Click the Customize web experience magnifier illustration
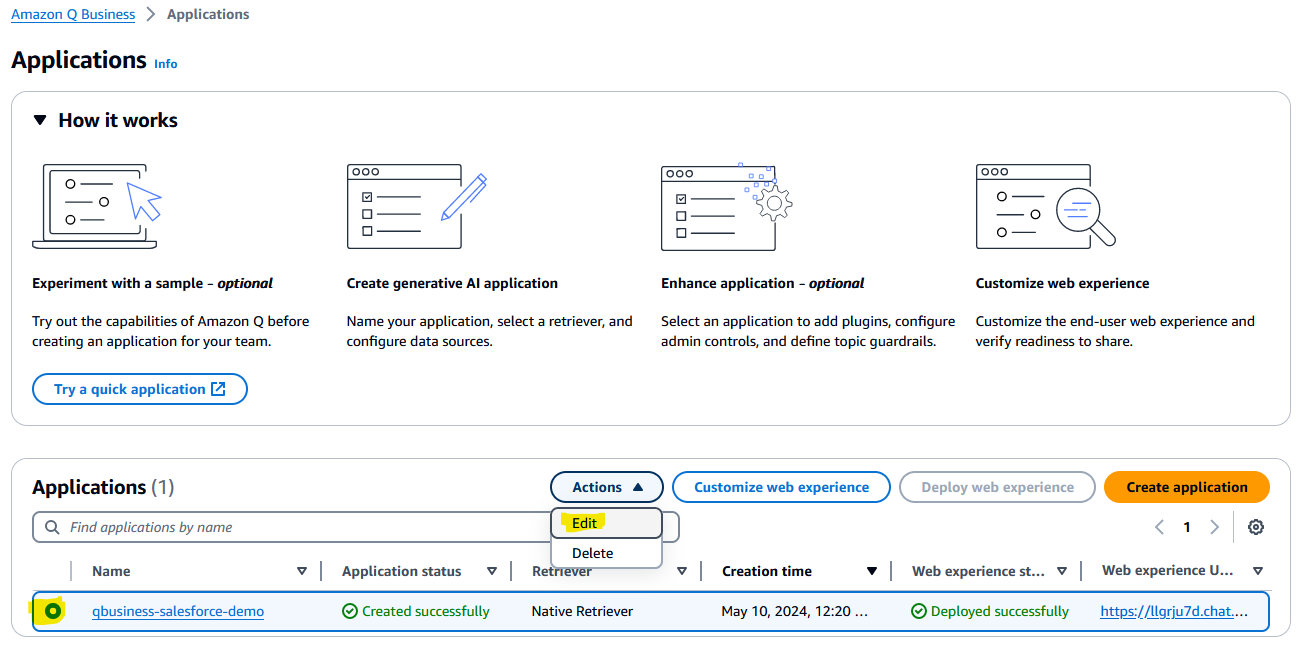Viewport: 1296px width, 645px height. [x=1046, y=206]
